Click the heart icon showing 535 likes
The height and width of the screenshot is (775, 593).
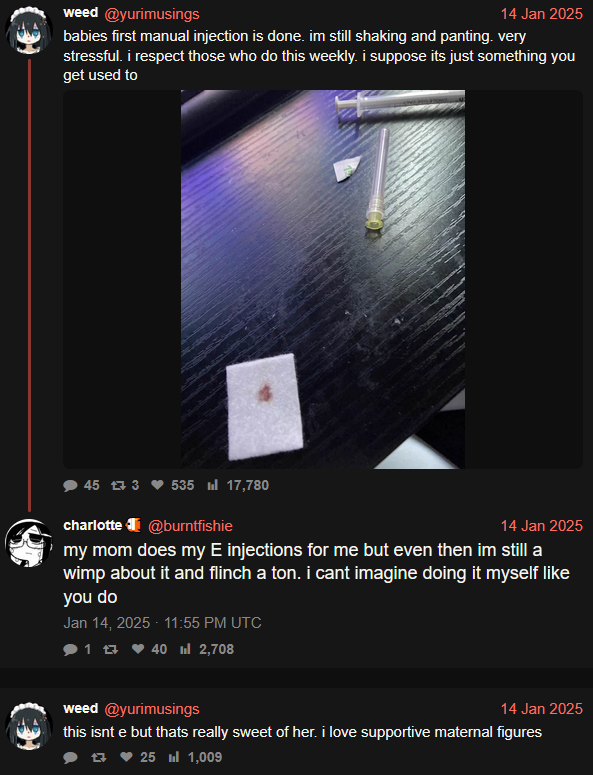pos(157,485)
